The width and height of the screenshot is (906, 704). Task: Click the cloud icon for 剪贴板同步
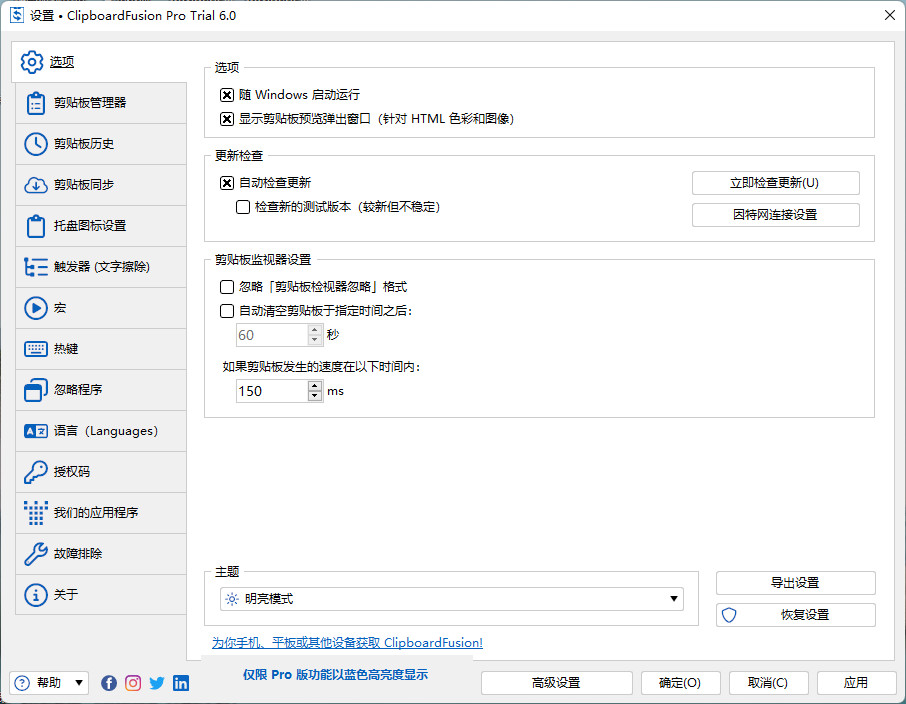pyautogui.click(x=36, y=185)
